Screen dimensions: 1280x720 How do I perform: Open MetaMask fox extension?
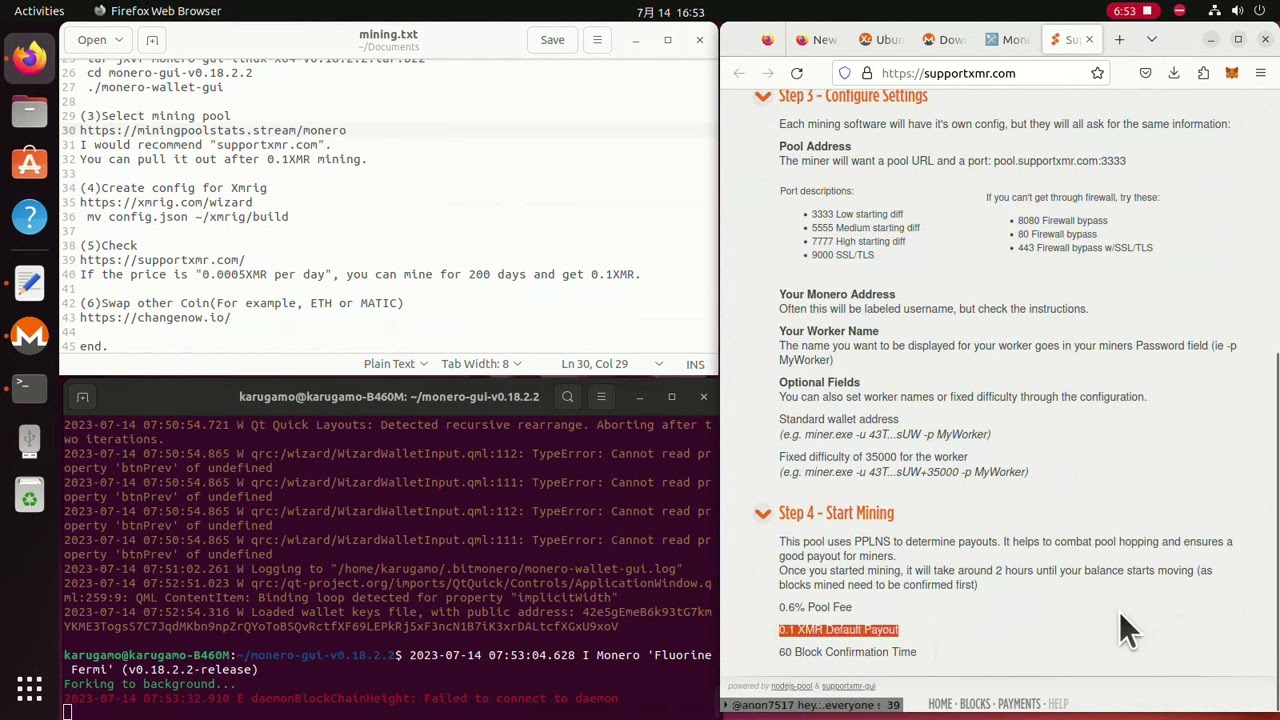click(x=1232, y=73)
